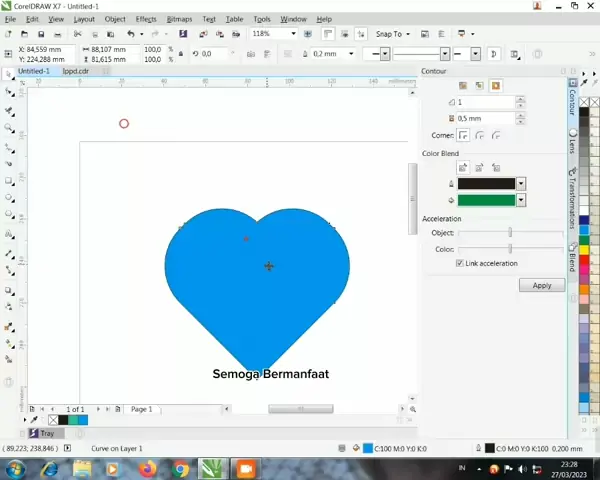The image size is (600, 480).
Task: Open the Bitmaps menu
Action: pyautogui.click(x=179, y=19)
